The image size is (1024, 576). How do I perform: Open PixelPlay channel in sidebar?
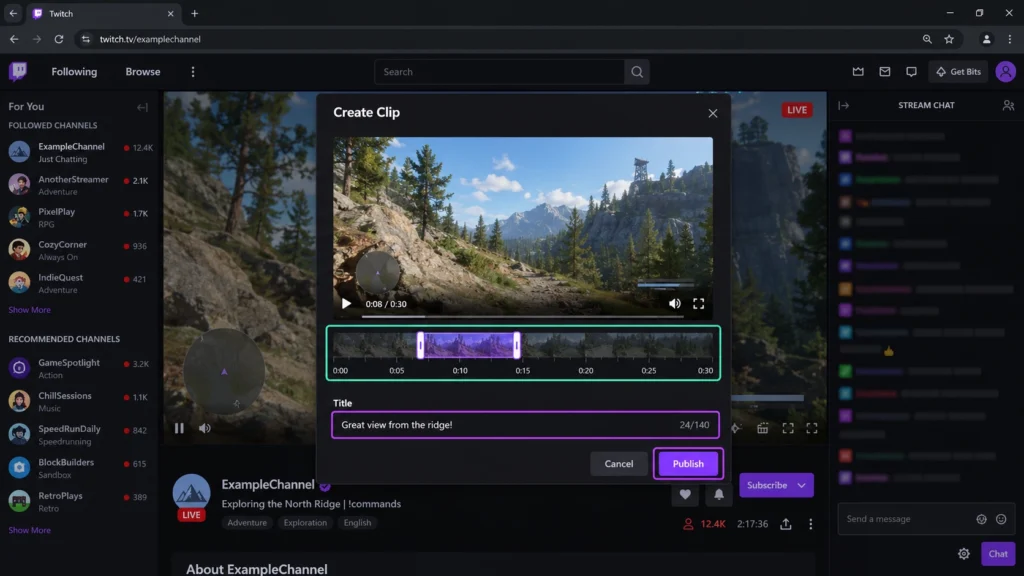click(x=80, y=217)
